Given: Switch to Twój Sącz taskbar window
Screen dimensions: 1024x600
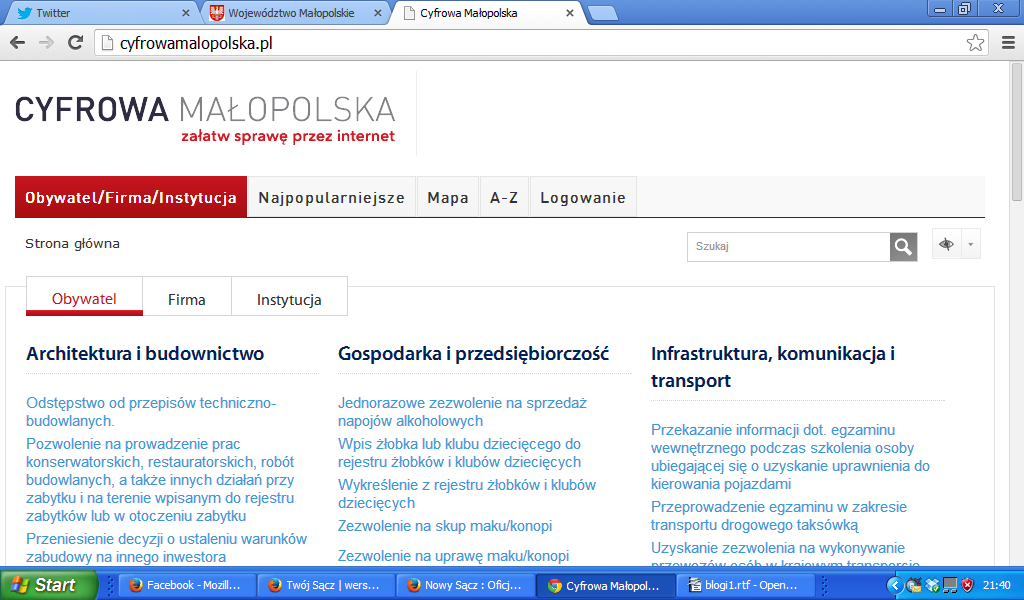Looking at the screenshot, I should click(327, 585).
